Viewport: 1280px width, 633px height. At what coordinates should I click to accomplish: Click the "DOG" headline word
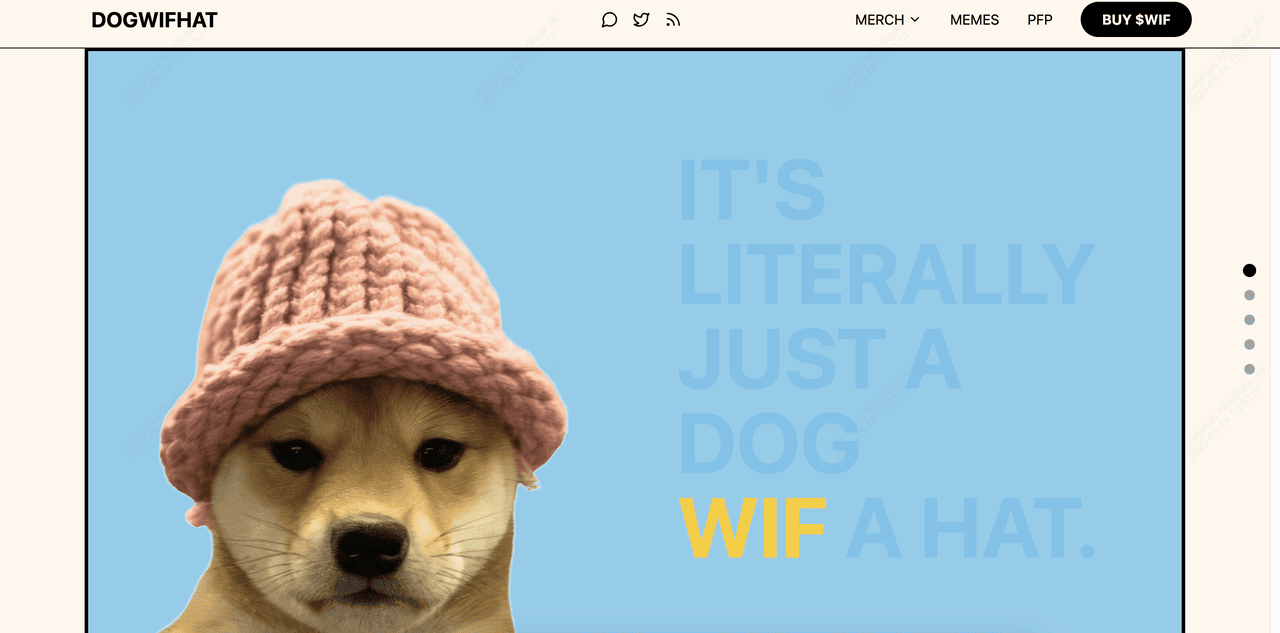pyautogui.click(x=770, y=443)
